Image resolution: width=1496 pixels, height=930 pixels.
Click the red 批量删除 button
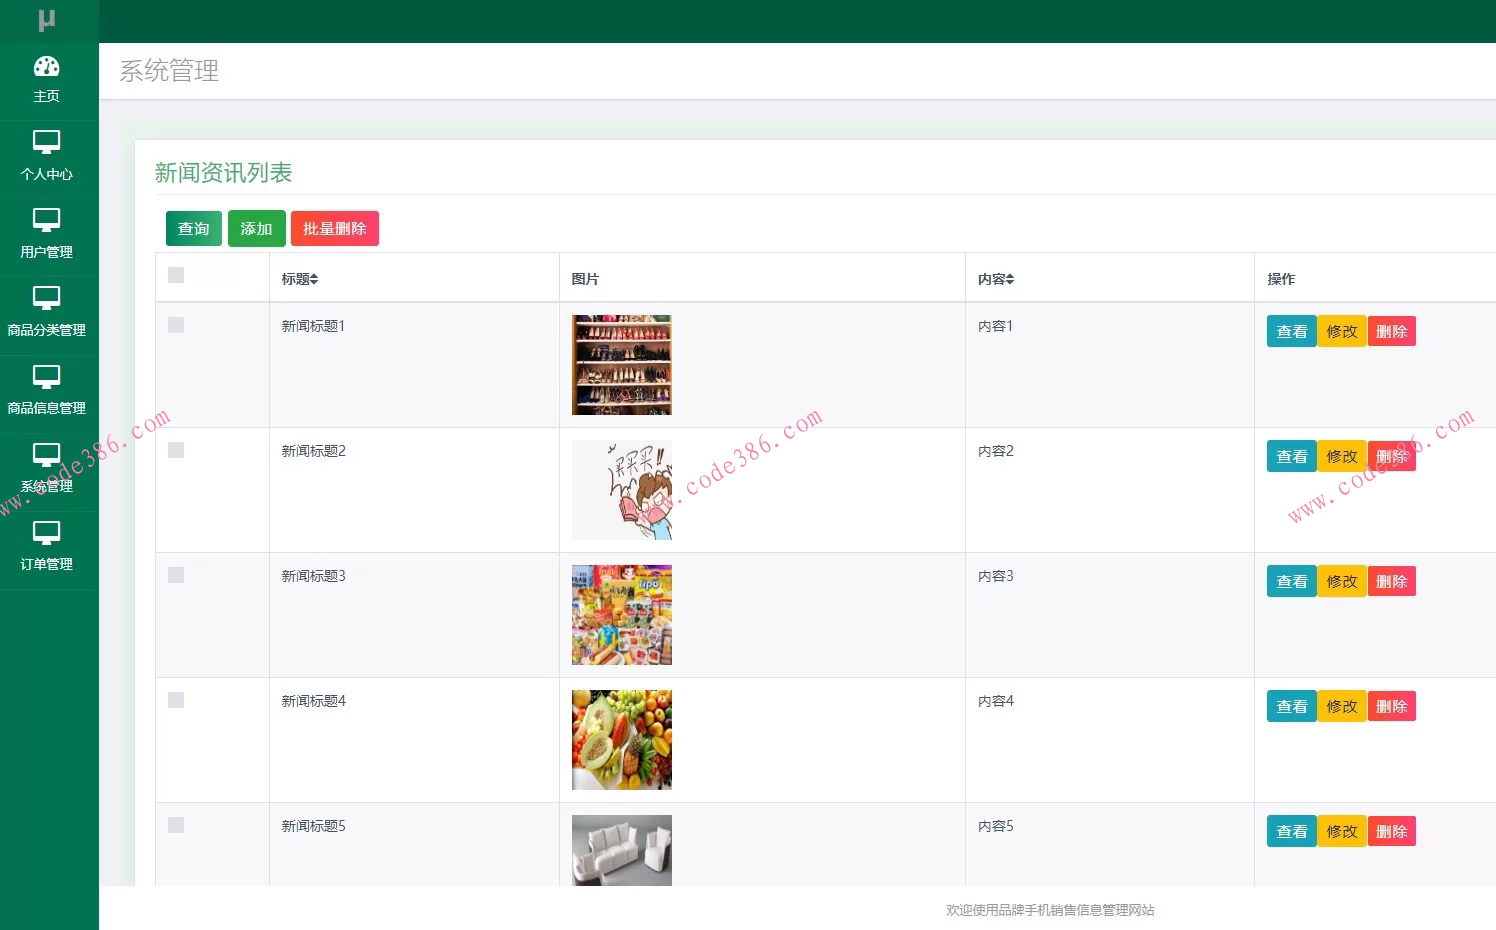[x=335, y=228]
